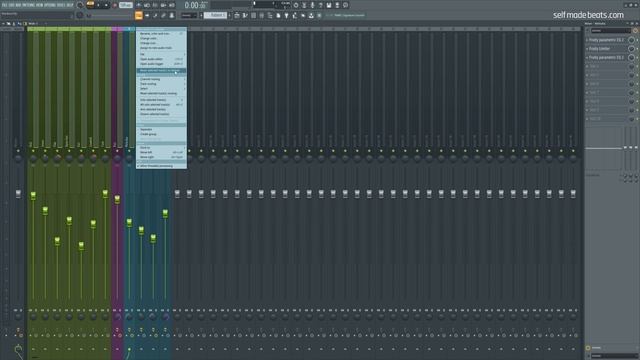Click the download-tray icon in second toolbar
This screenshot has width=640, height=360.
311,16
